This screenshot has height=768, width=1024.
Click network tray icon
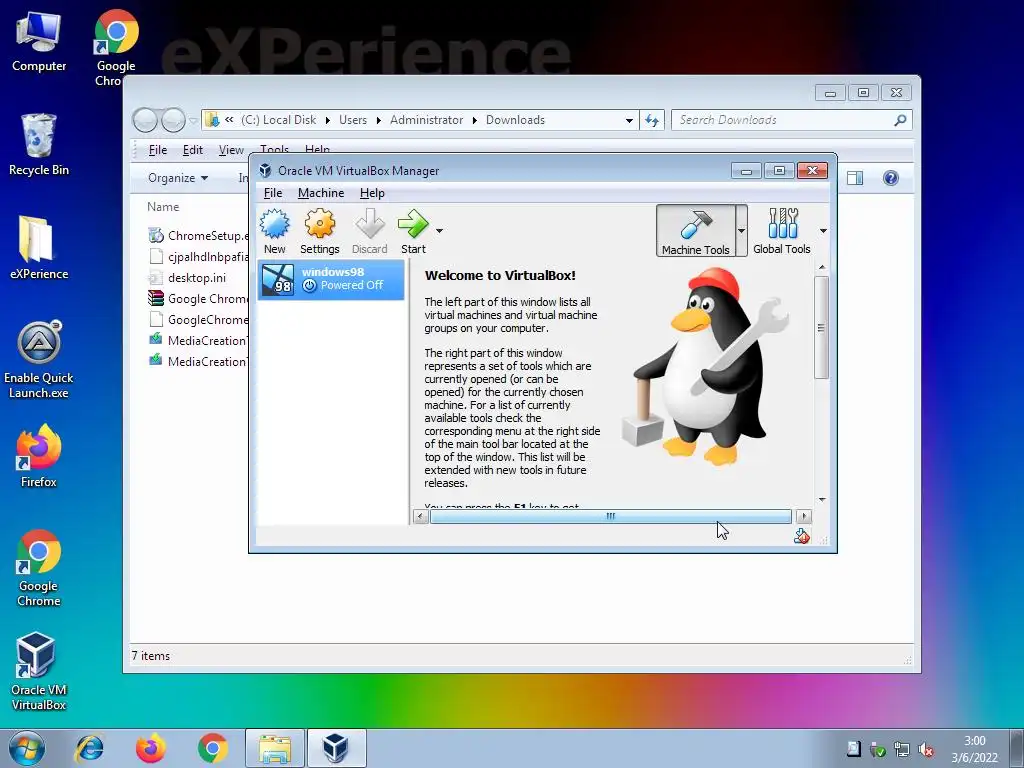[x=902, y=750]
